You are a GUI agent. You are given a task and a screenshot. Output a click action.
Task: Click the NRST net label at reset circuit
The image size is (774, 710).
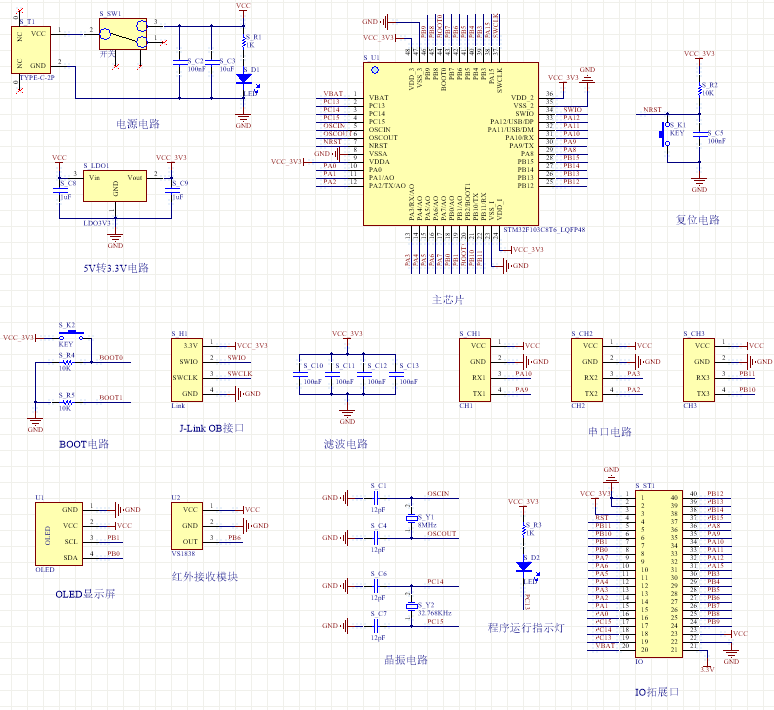coord(652,110)
